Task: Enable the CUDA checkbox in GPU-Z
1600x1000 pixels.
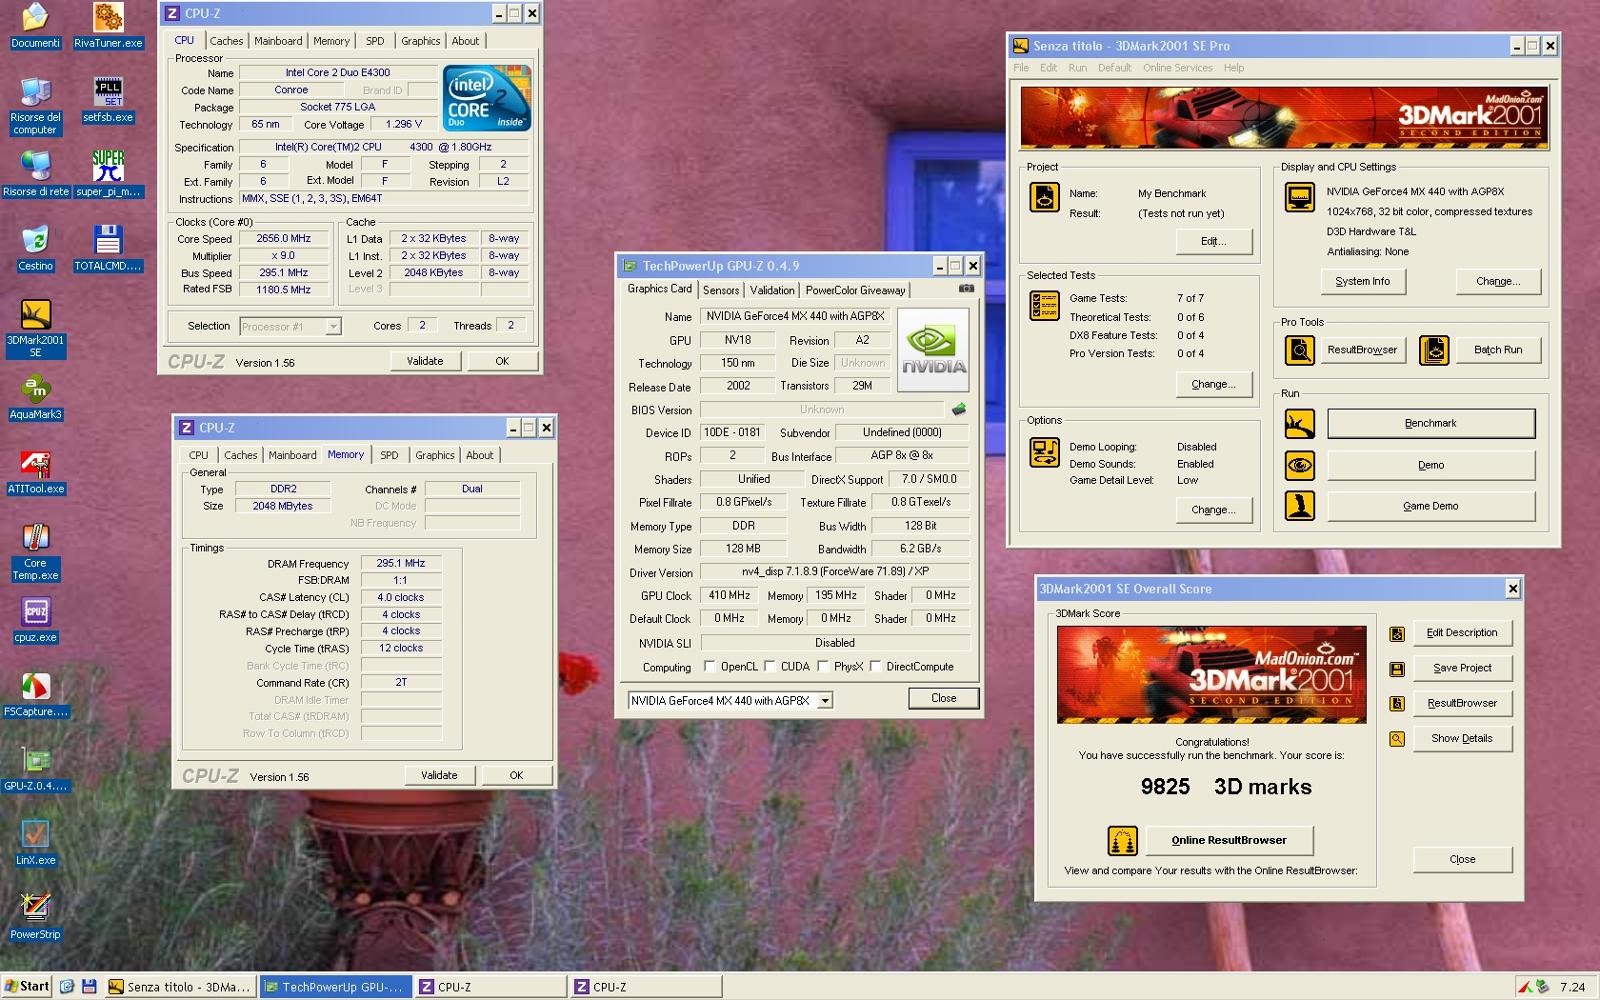Action: click(769, 666)
